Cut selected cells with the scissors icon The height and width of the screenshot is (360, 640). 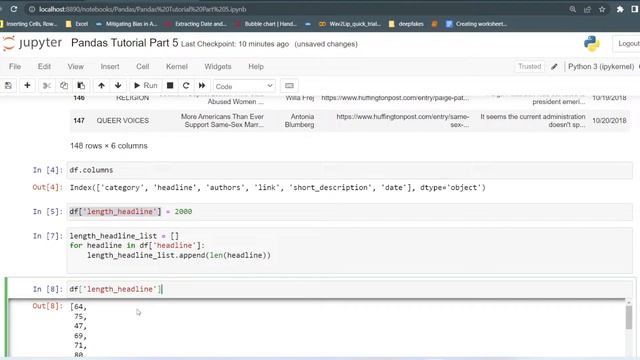pos(47,86)
